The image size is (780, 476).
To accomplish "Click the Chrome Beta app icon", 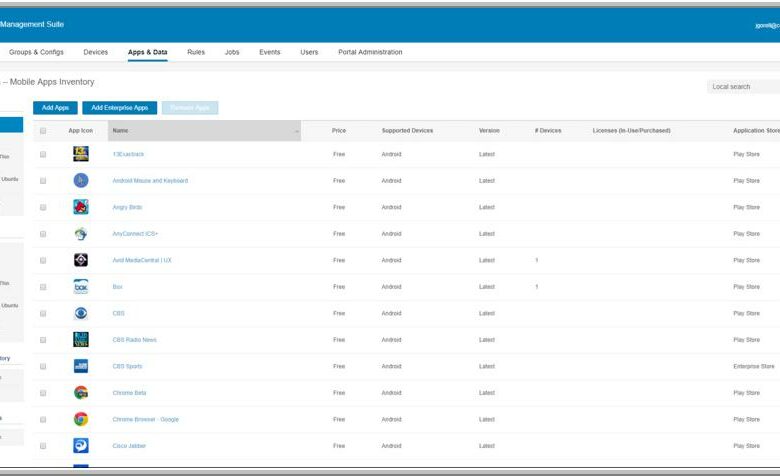I will [81, 393].
